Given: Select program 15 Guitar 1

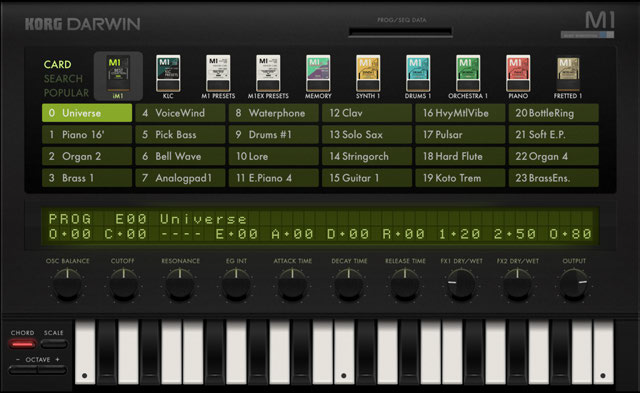Looking at the screenshot, I should pyautogui.click(x=367, y=178).
